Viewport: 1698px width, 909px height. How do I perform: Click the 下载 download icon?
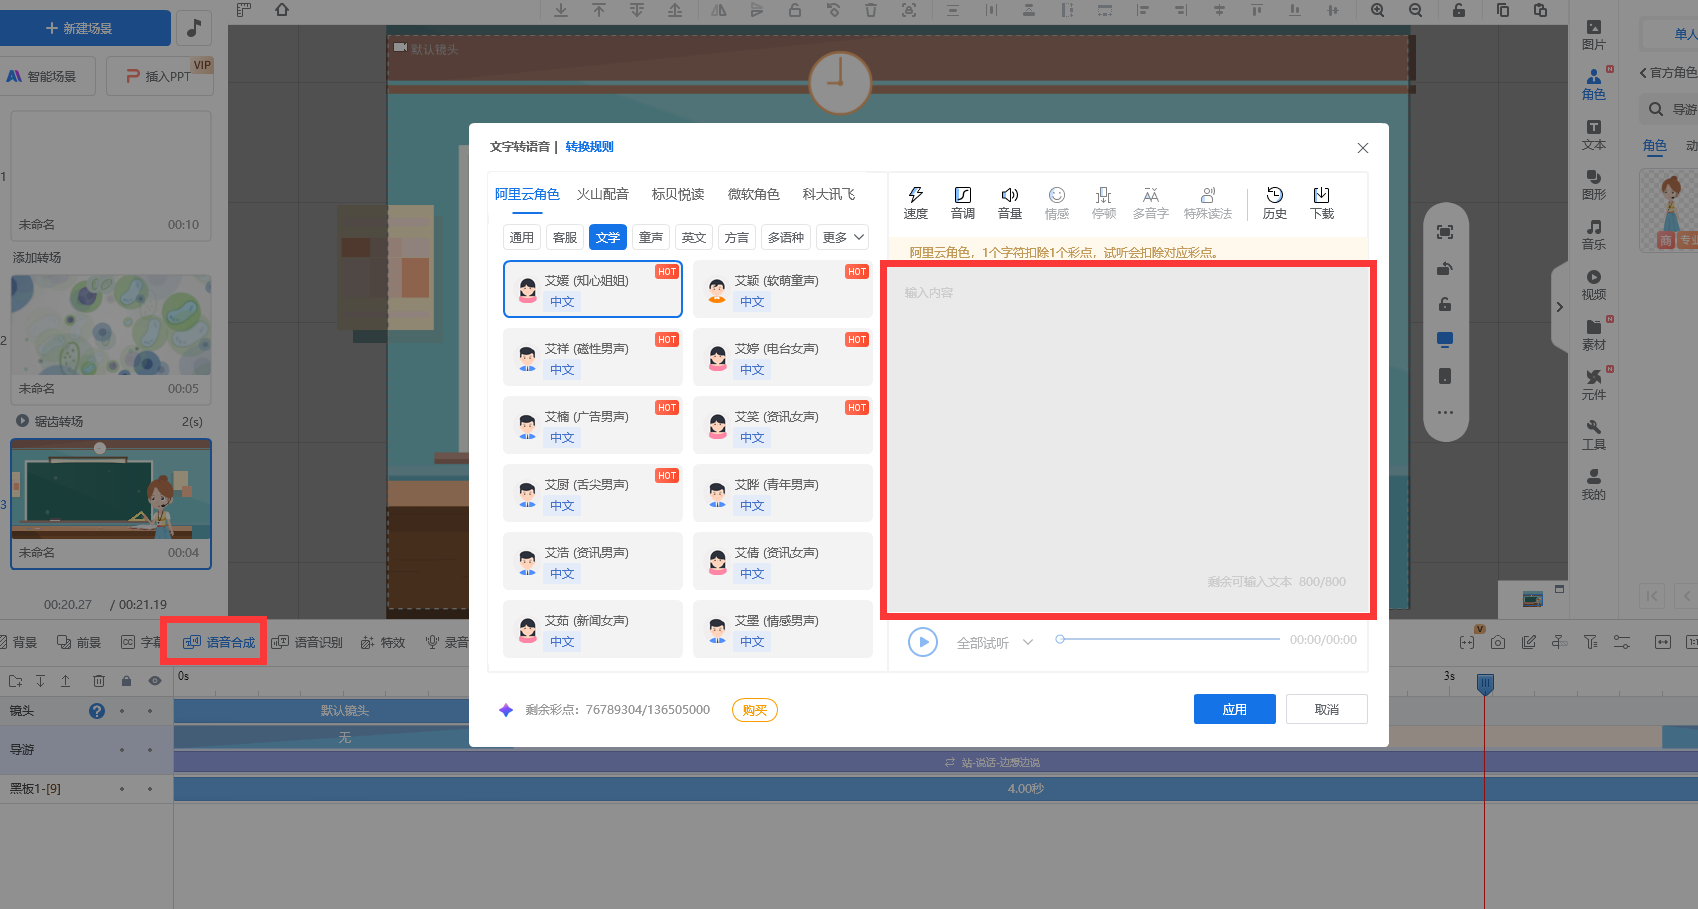coord(1321,203)
